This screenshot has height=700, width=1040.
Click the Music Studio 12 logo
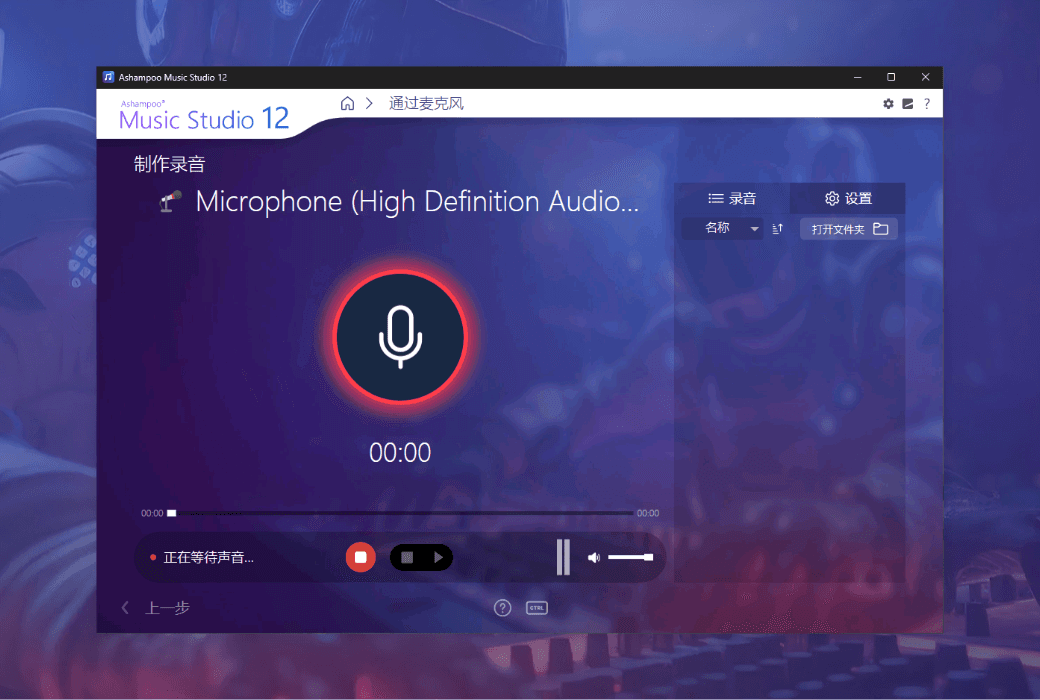coord(204,115)
